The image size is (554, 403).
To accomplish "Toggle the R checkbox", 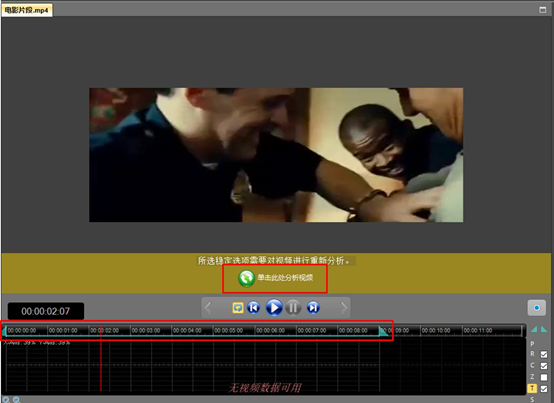I will [x=544, y=354].
